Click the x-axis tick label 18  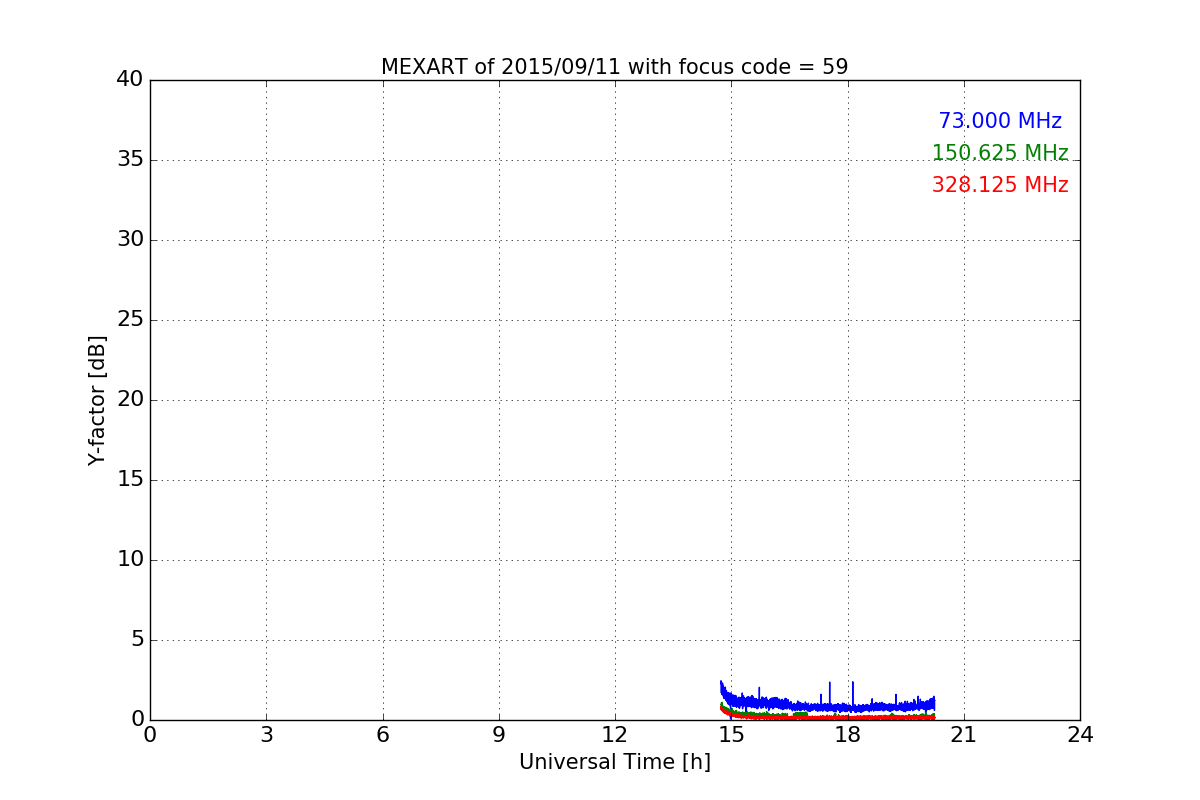point(847,735)
